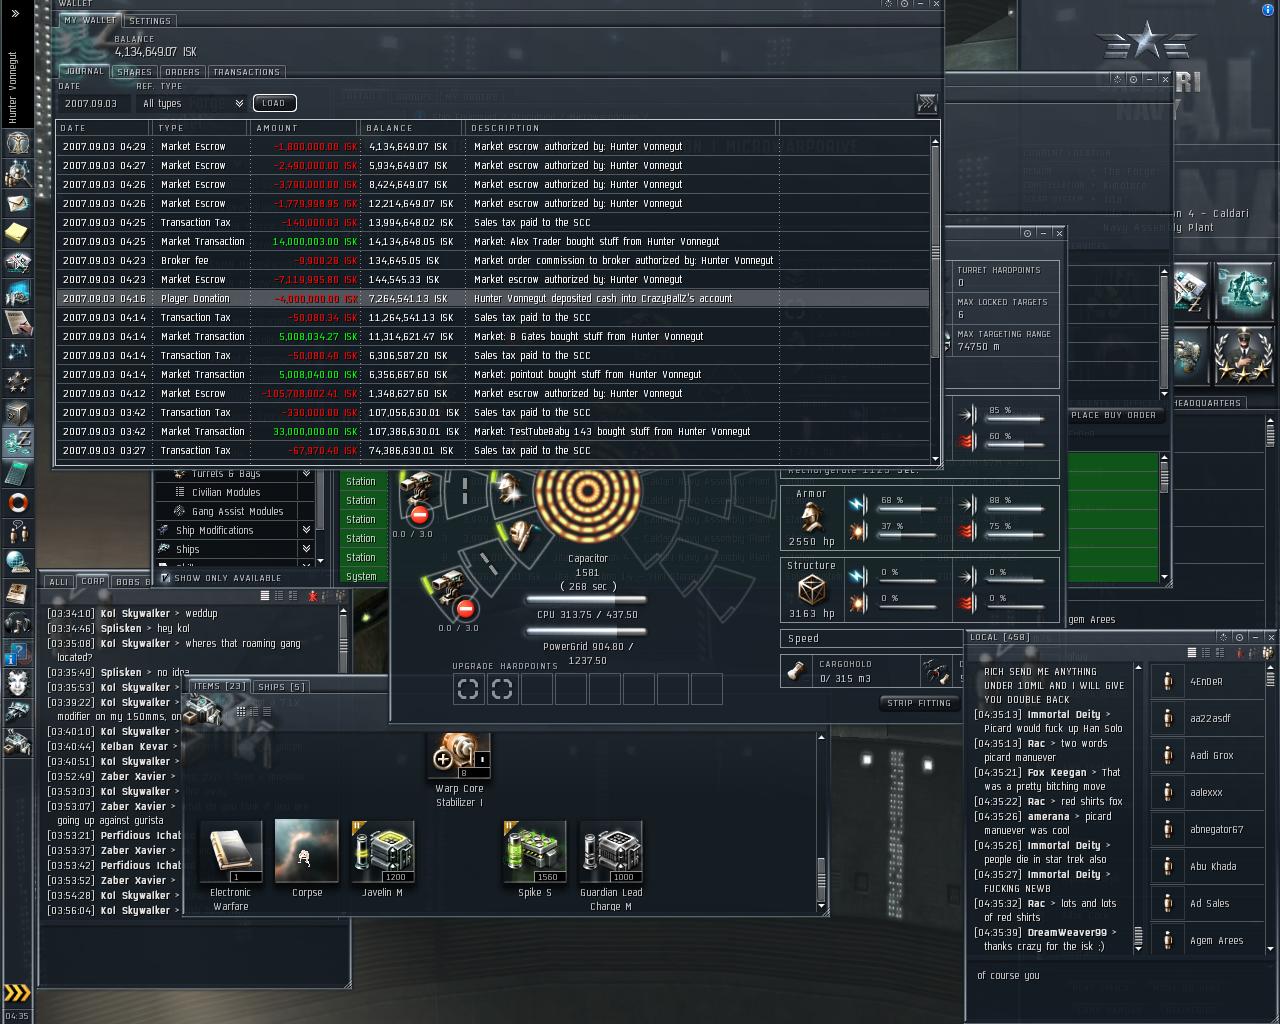Select the Warp Core Stabilizer I item
Viewport: 1280px width, 1024px height.
click(x=459, y=770)
